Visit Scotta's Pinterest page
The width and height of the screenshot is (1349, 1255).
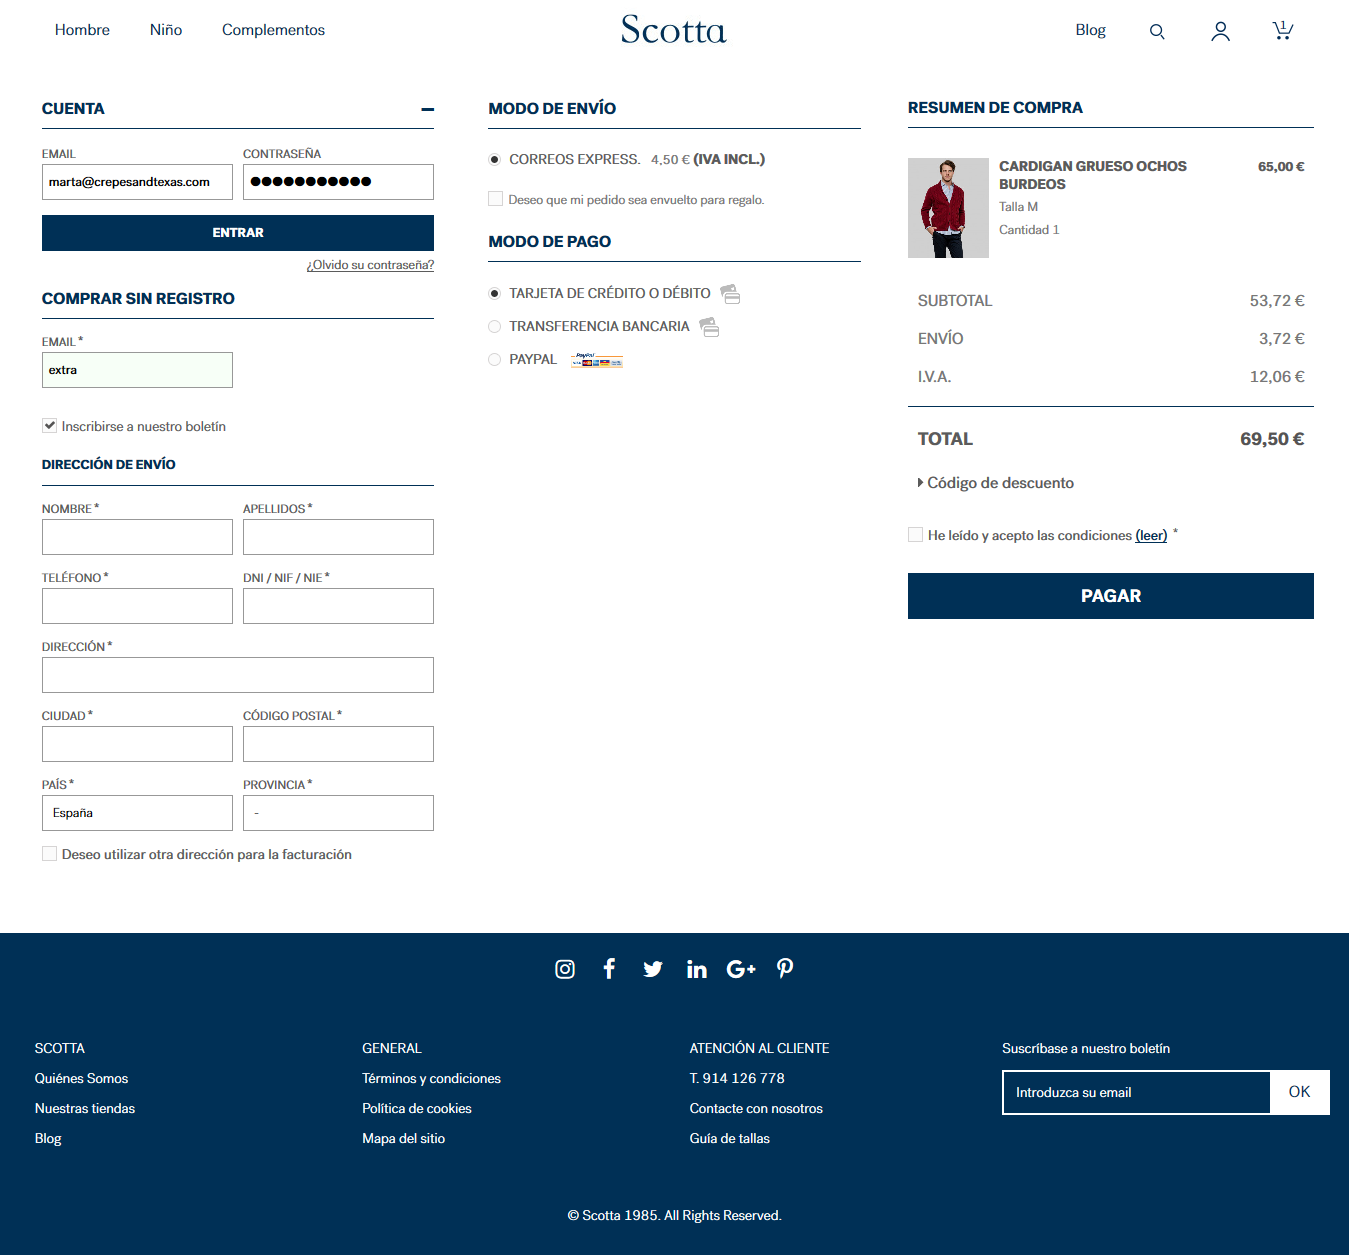785,968
